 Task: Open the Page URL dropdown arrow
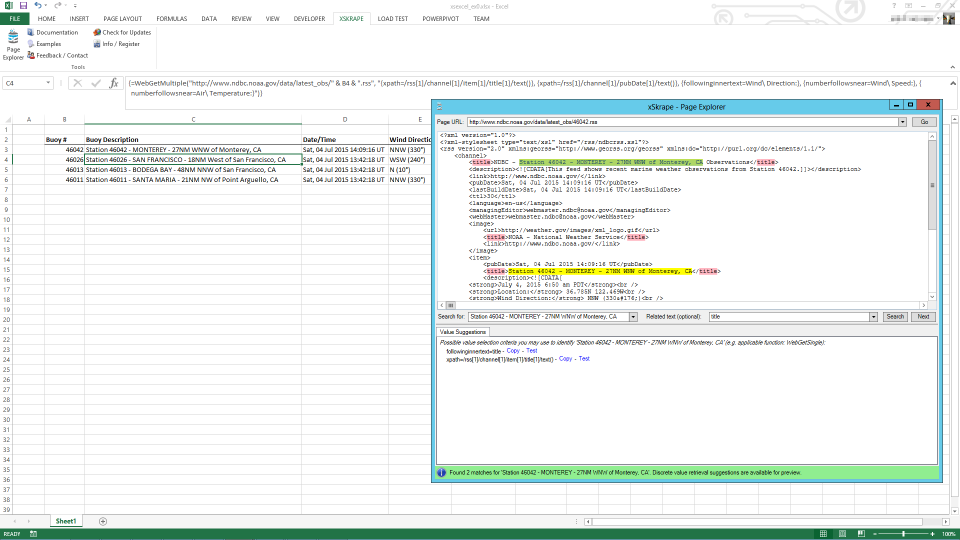point(902,122)
